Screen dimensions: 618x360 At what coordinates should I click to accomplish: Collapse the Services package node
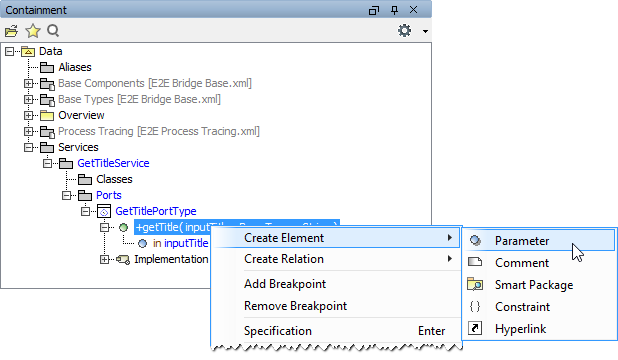28,147
